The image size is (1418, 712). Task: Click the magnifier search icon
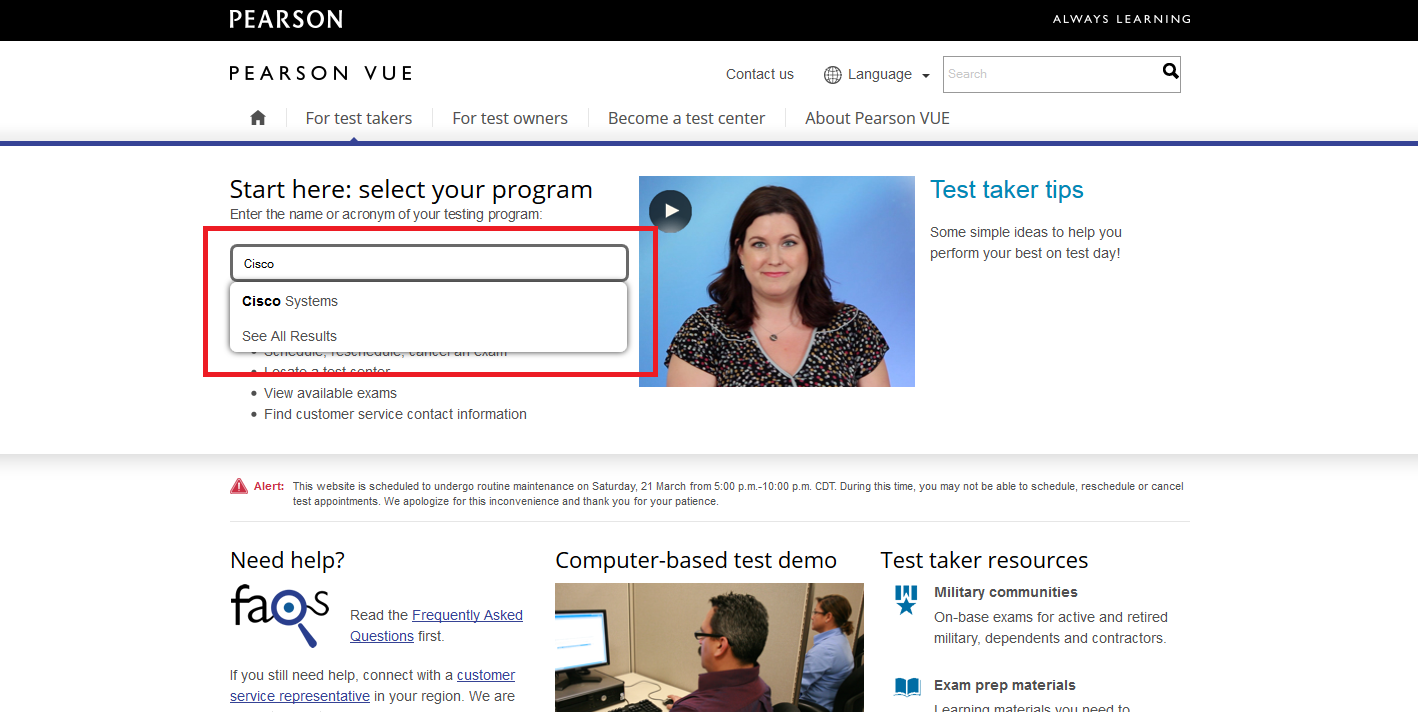point(1170,71)
